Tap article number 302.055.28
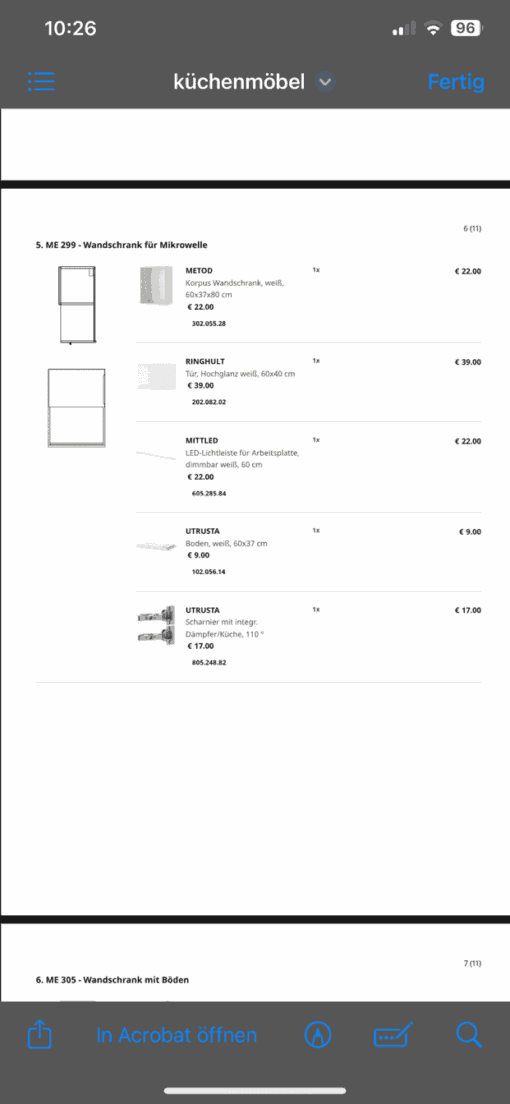The image size is (510, 1104). click(x=209, y=324)
